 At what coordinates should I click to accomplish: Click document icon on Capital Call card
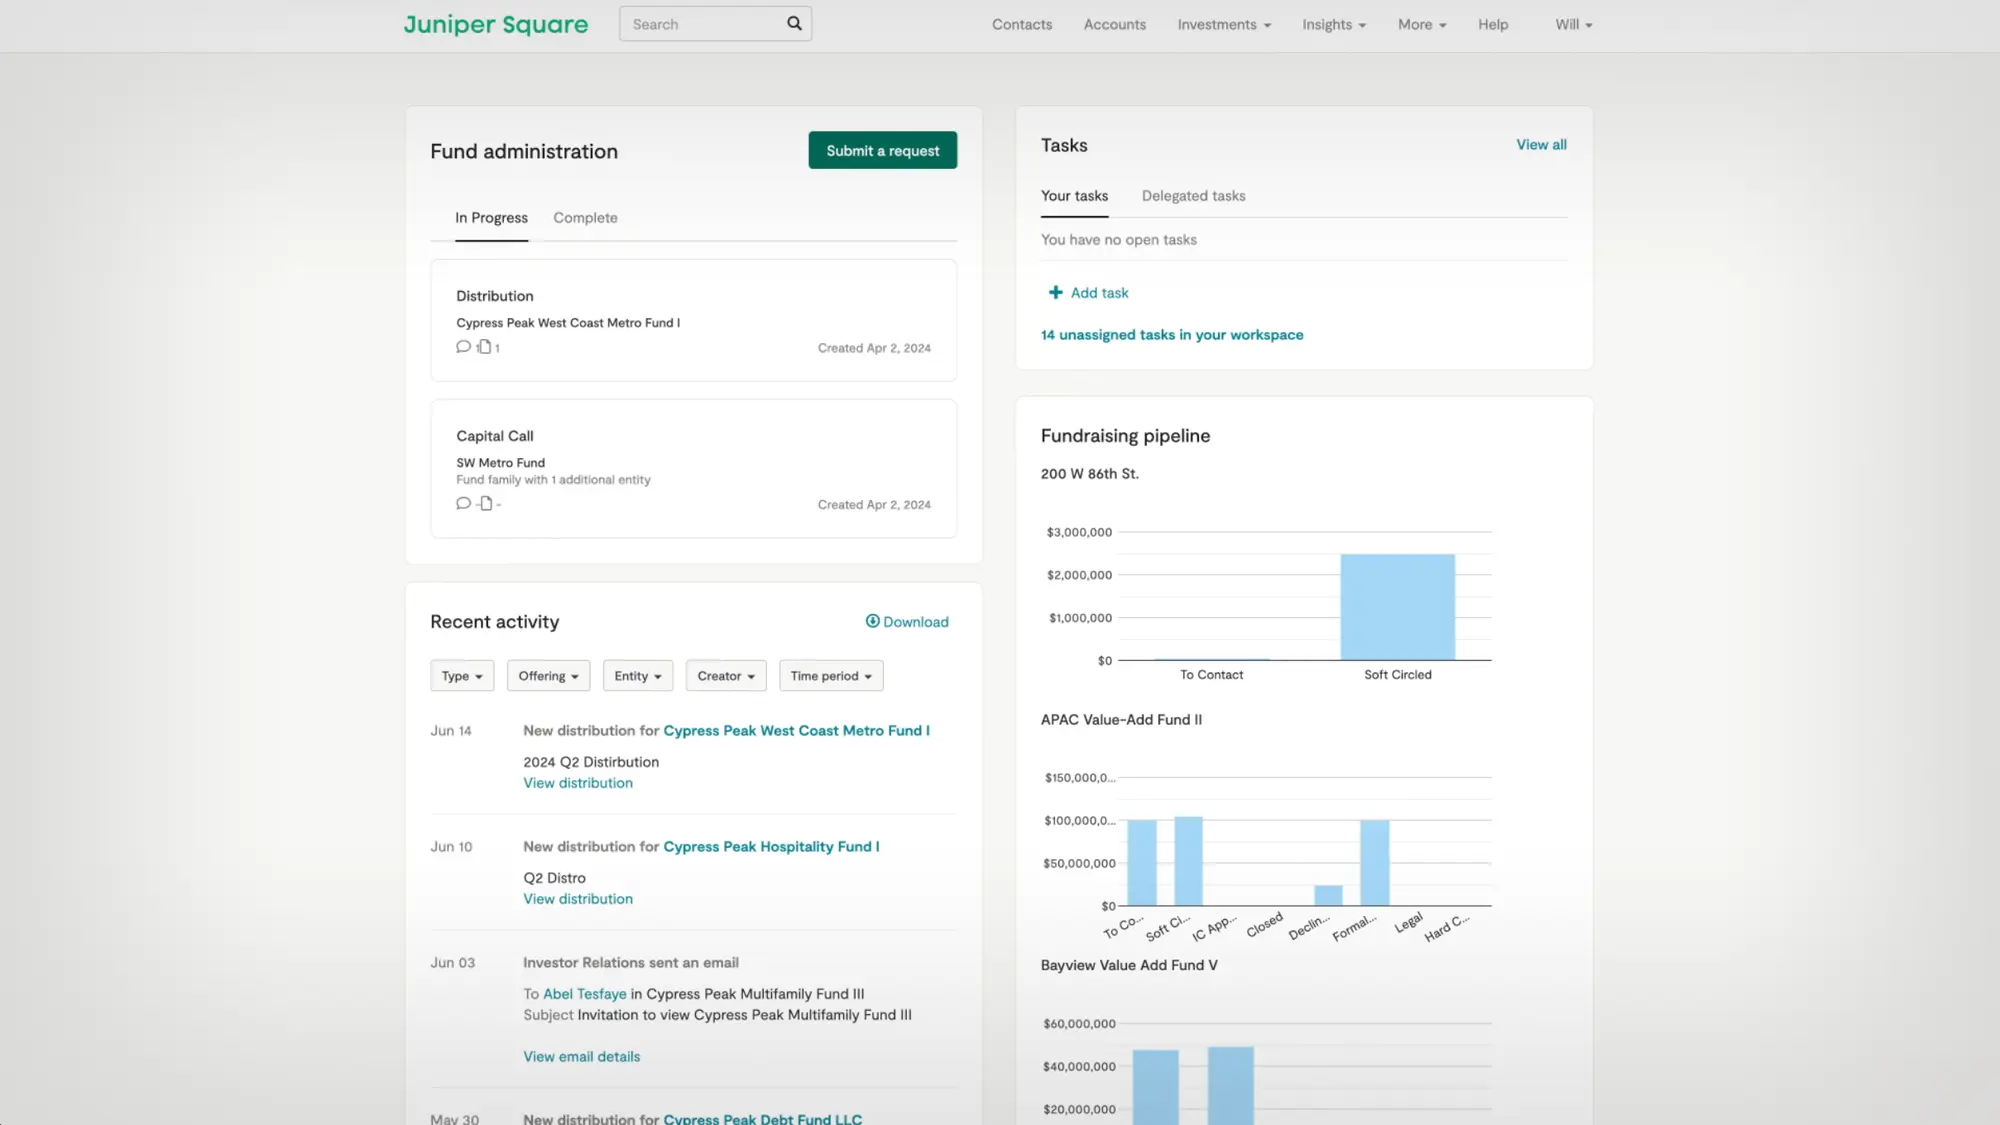pyautogui.click(x=486, y=503)
